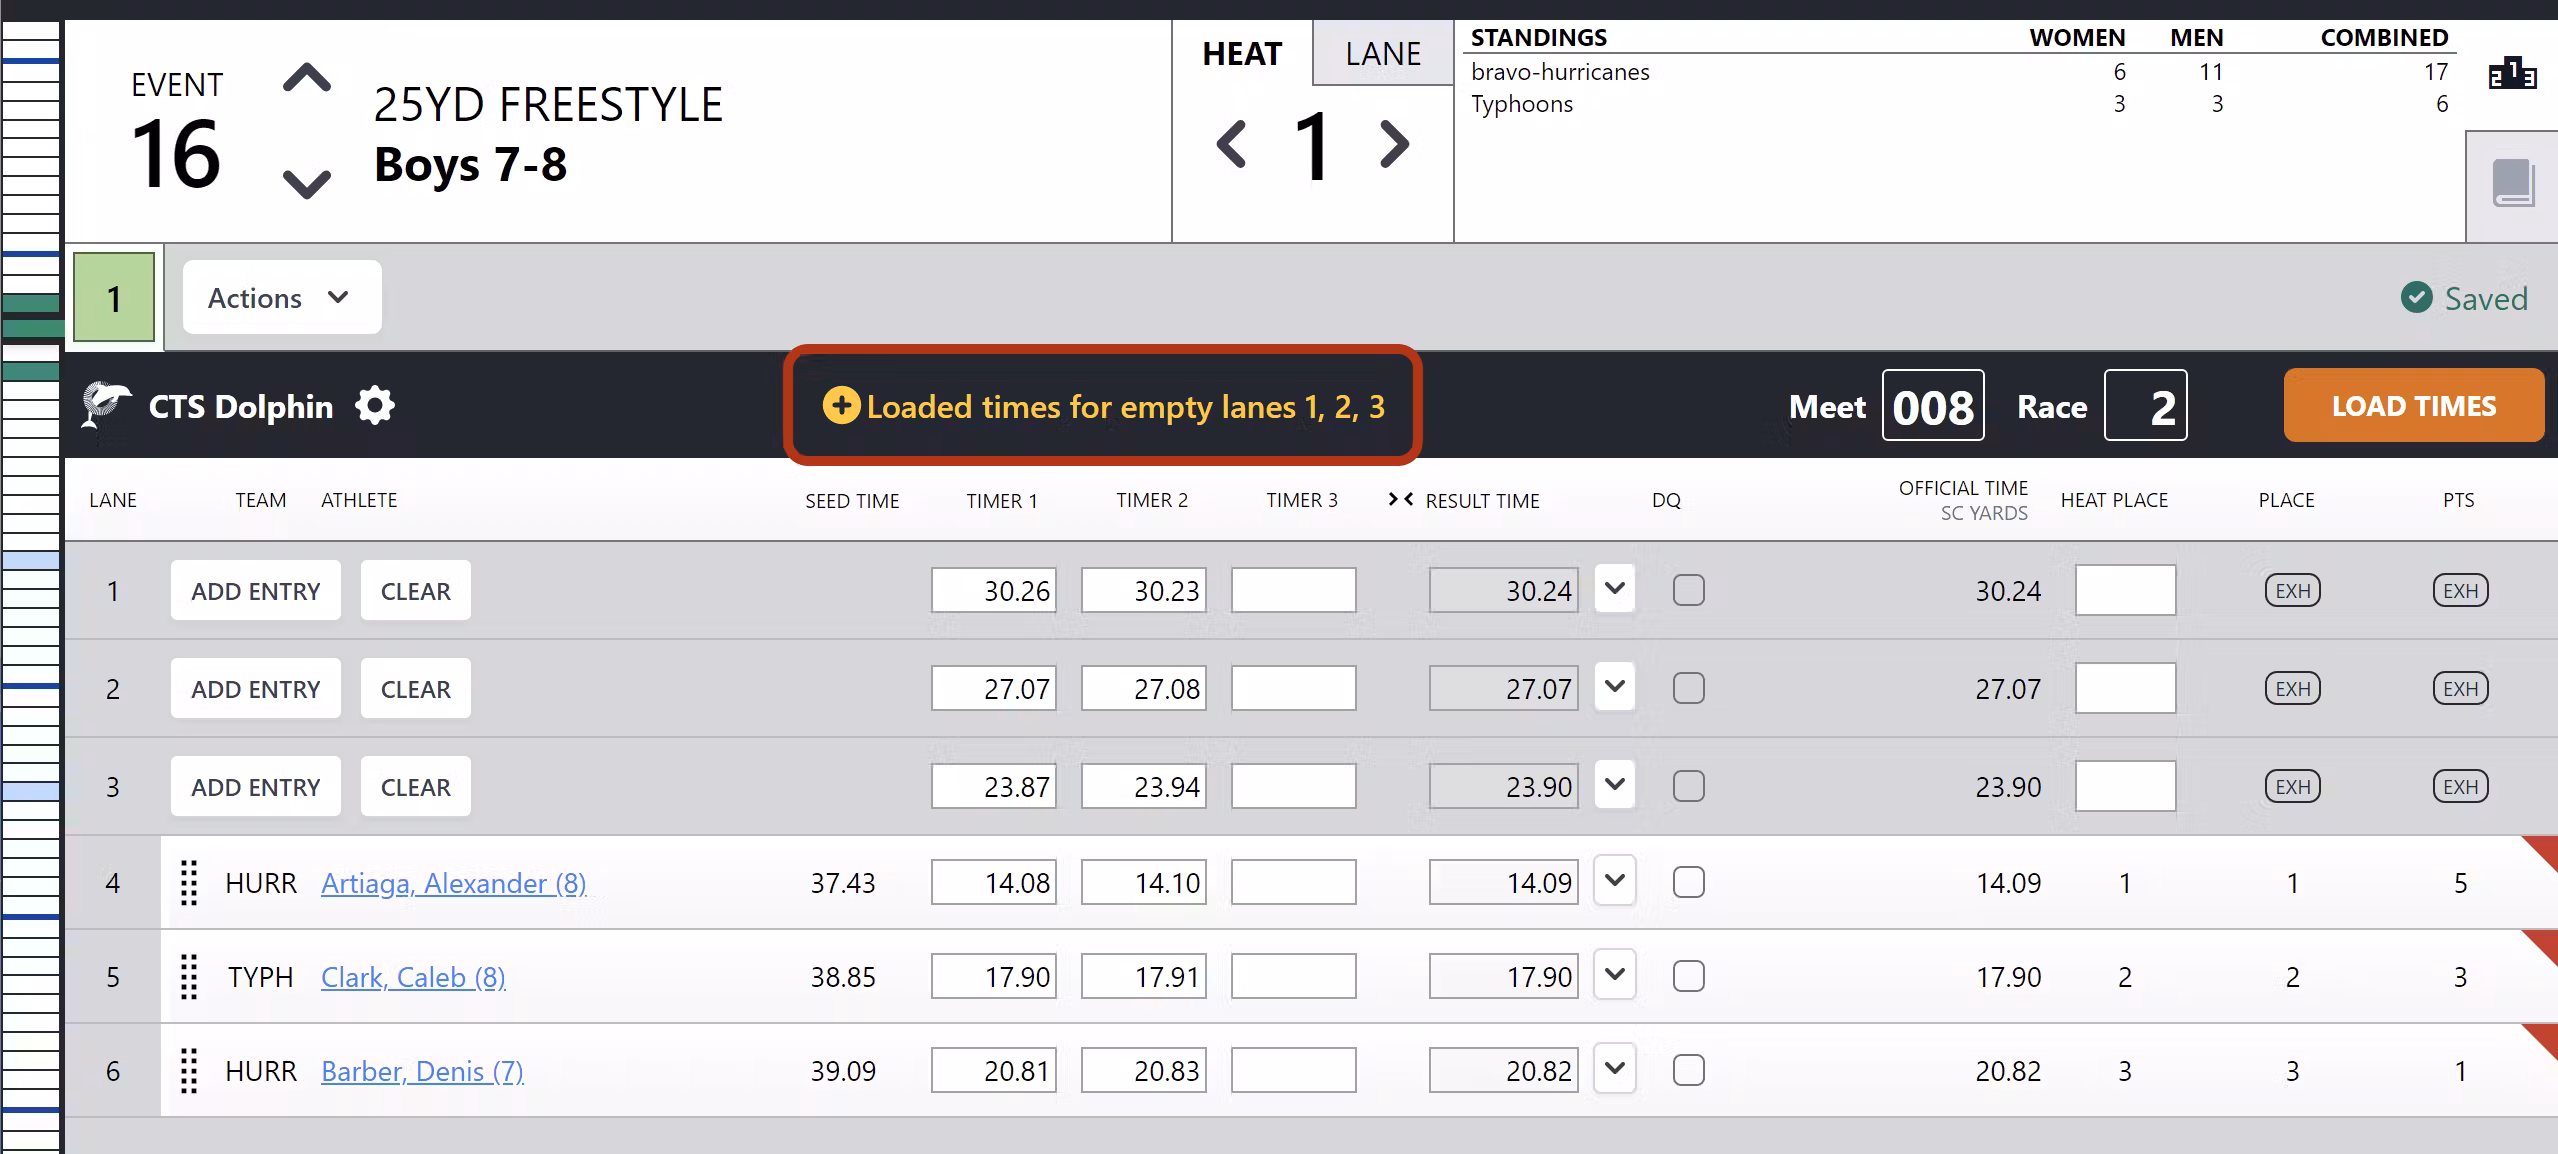Toggle DQ checkbox for lane 1
The image size is (2558, 1154).
(1688, 590)
